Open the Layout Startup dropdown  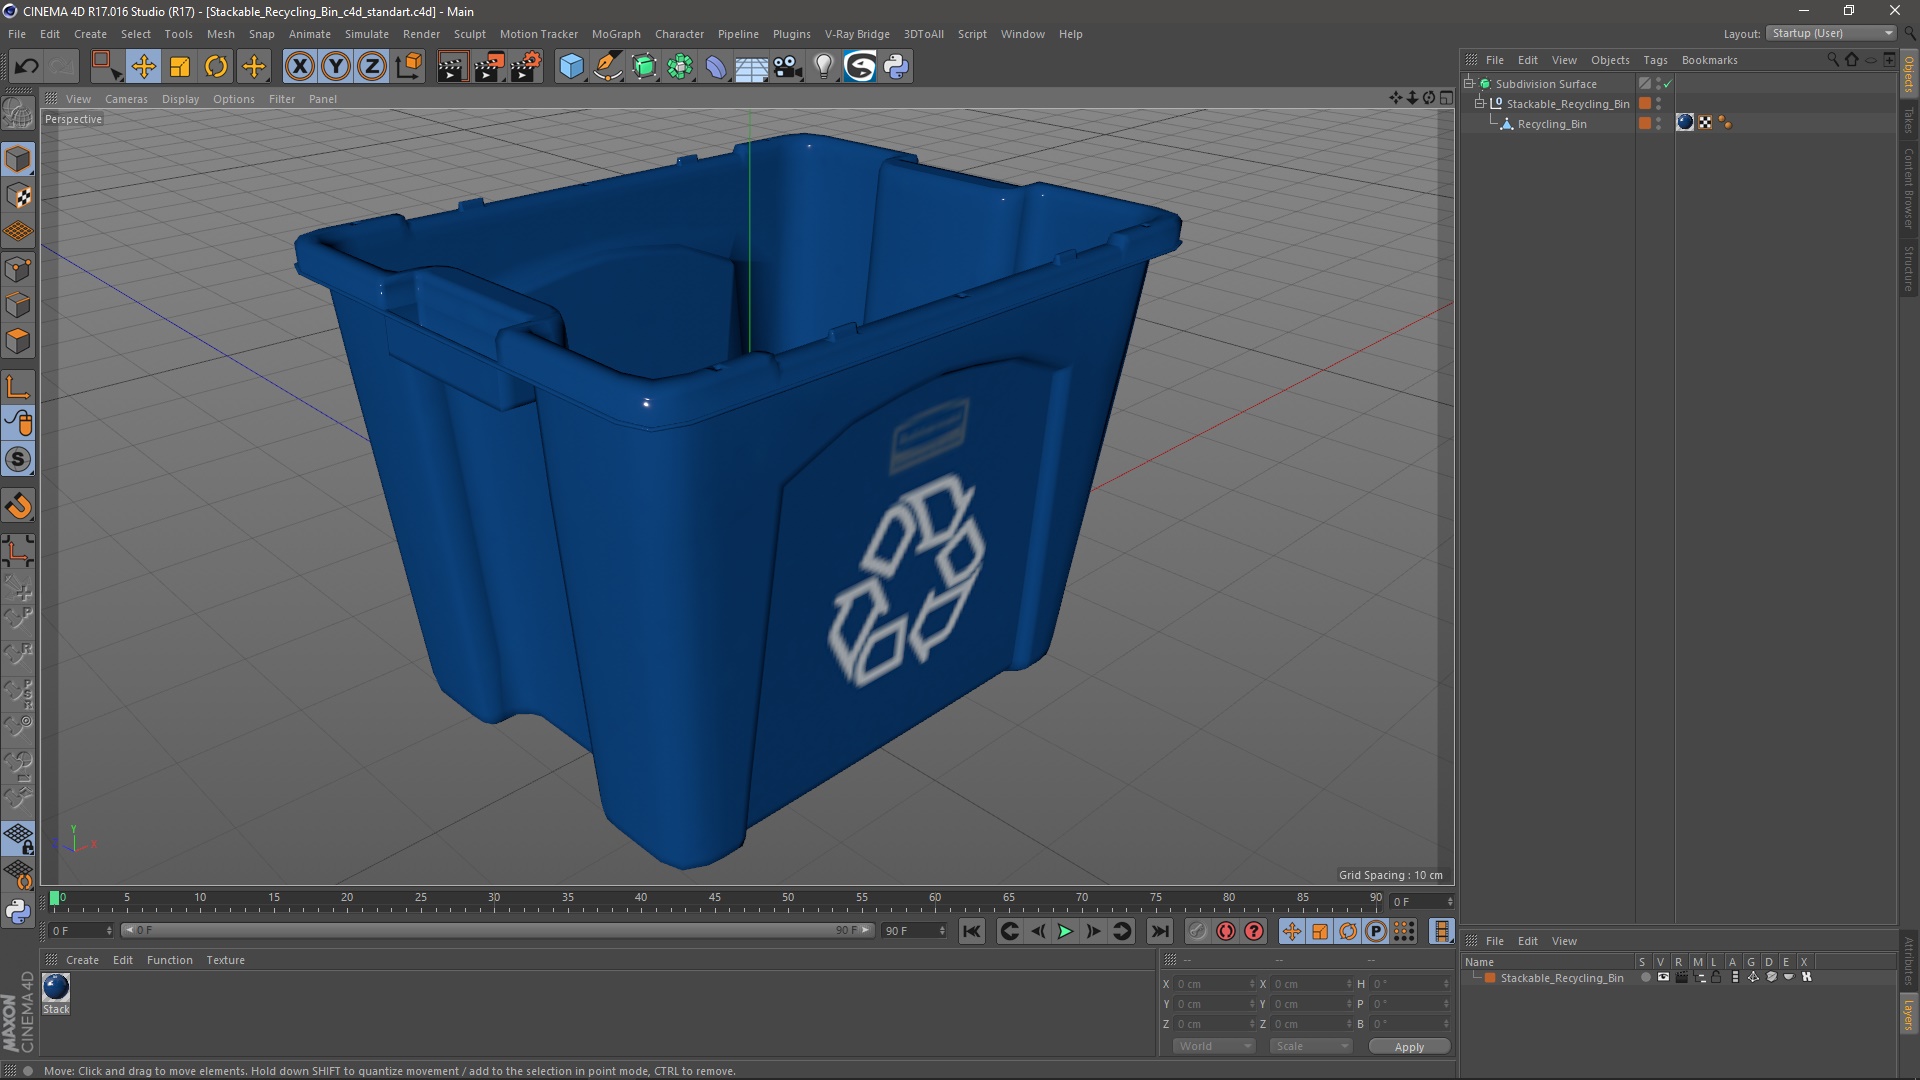coord(1831,33)
